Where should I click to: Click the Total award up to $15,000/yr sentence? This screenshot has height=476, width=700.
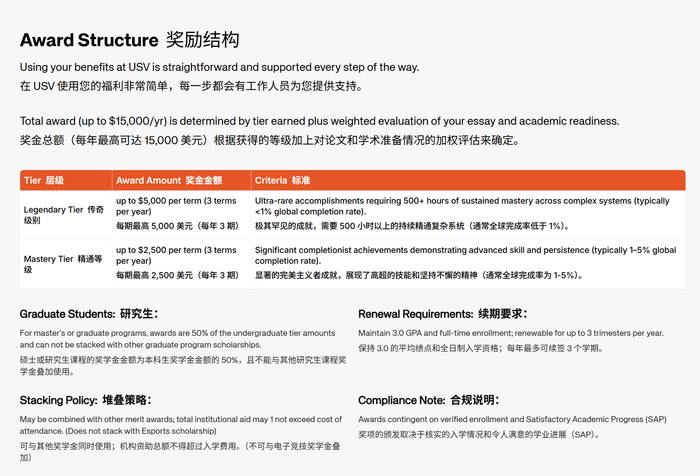tap(320, 121)
